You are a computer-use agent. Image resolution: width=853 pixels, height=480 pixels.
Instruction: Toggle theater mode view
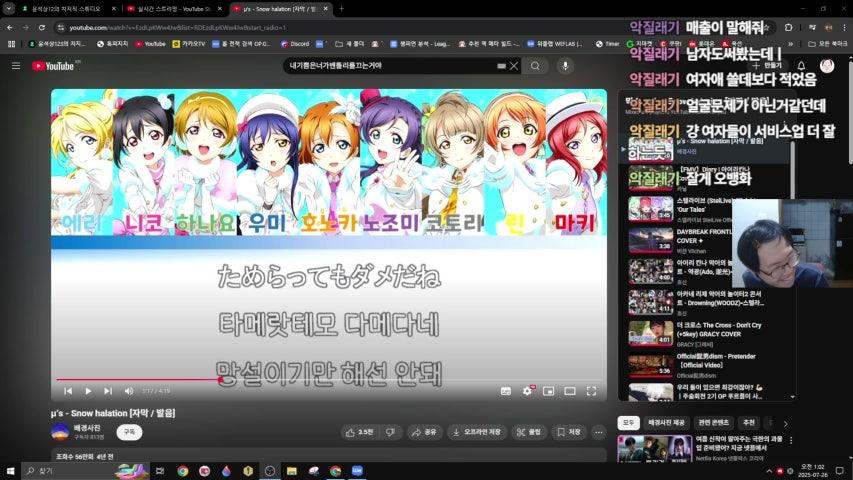(570, 391)
